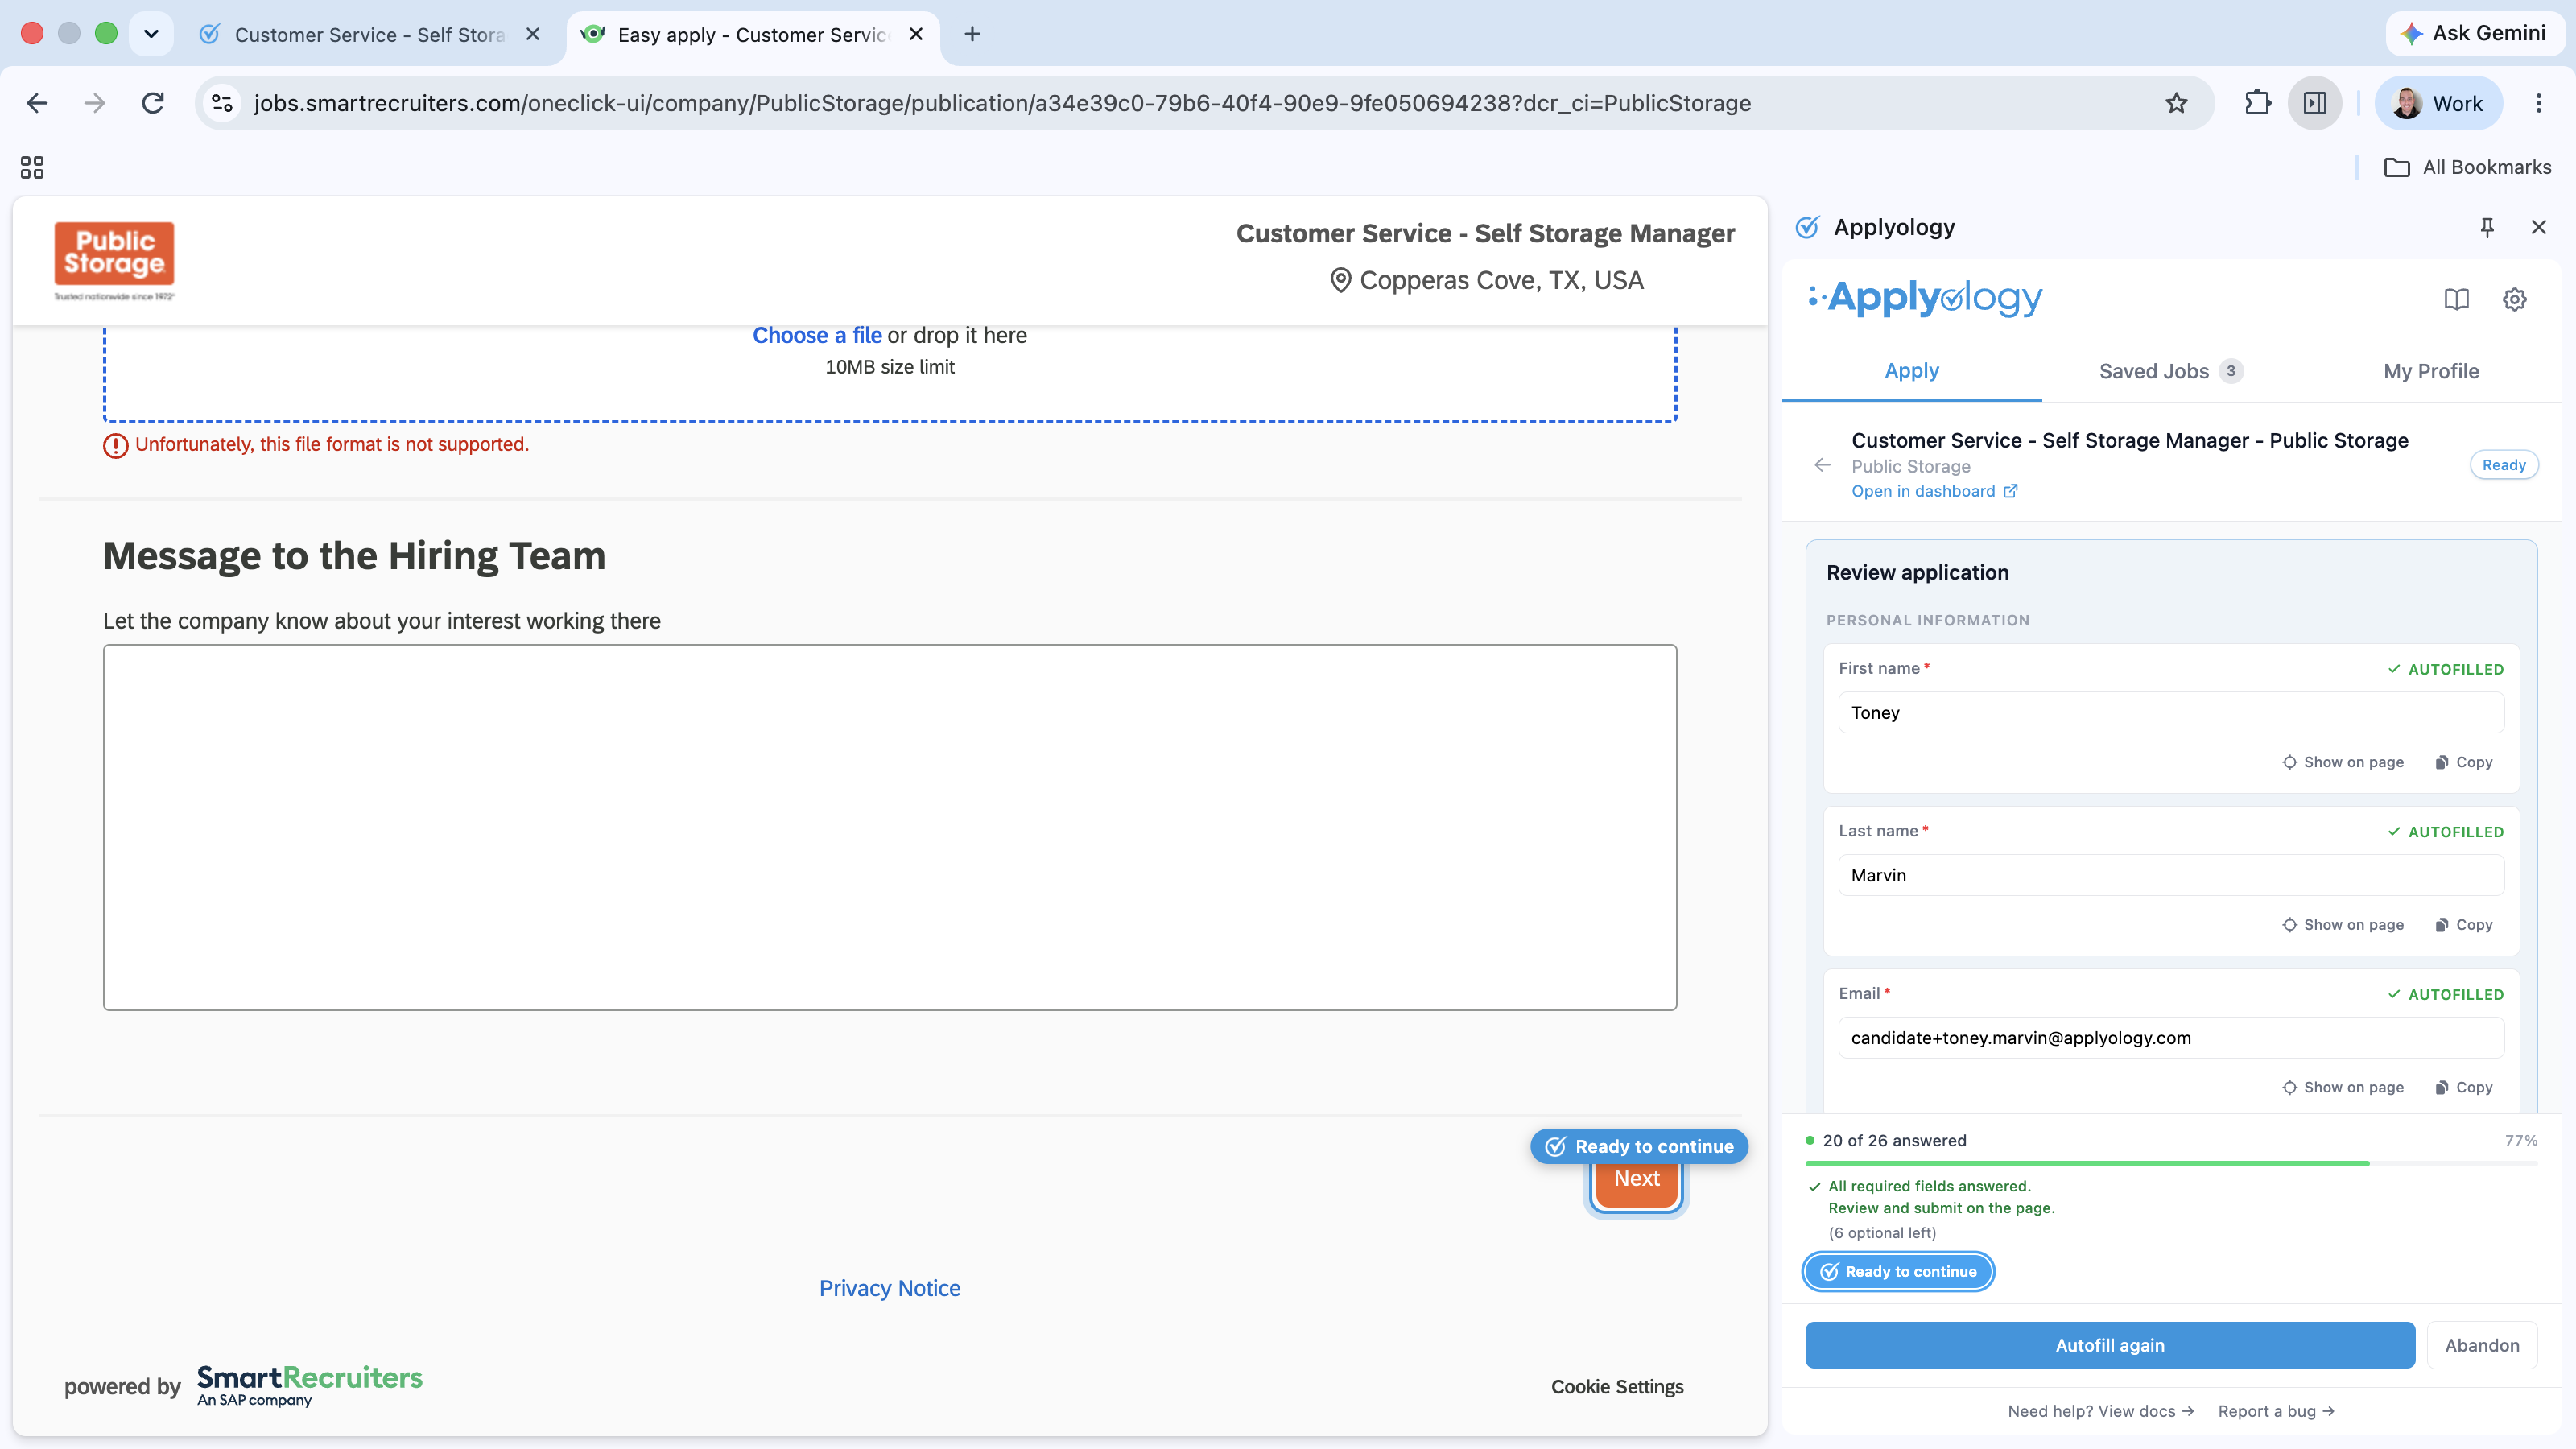Bookmark this page with the star icon
2576x1449 pixels.
click(x=2176, y=103)
